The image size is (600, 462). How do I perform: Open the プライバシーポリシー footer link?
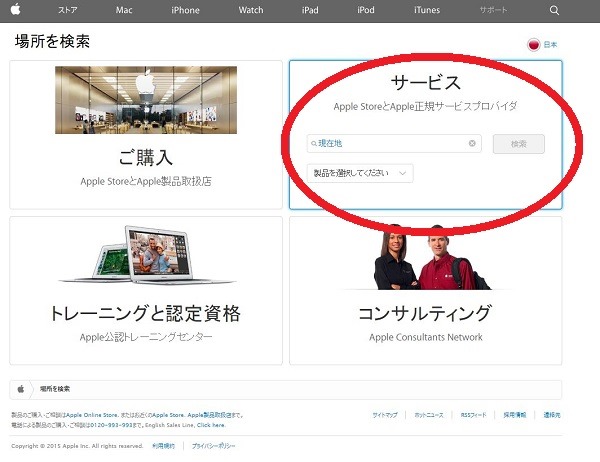(214, 446)
